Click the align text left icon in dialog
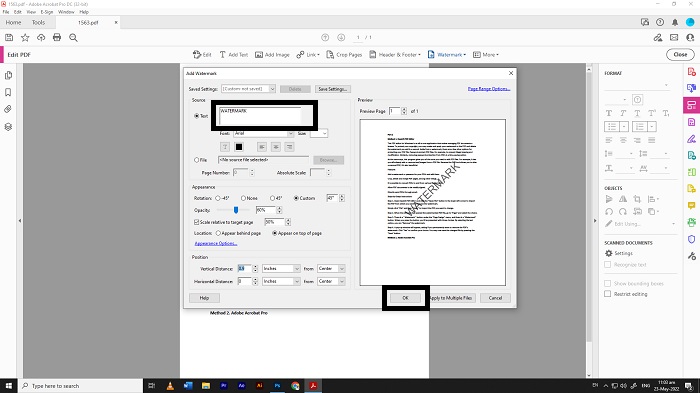This screenshot has width=700, height=393. tap(262, 147)
